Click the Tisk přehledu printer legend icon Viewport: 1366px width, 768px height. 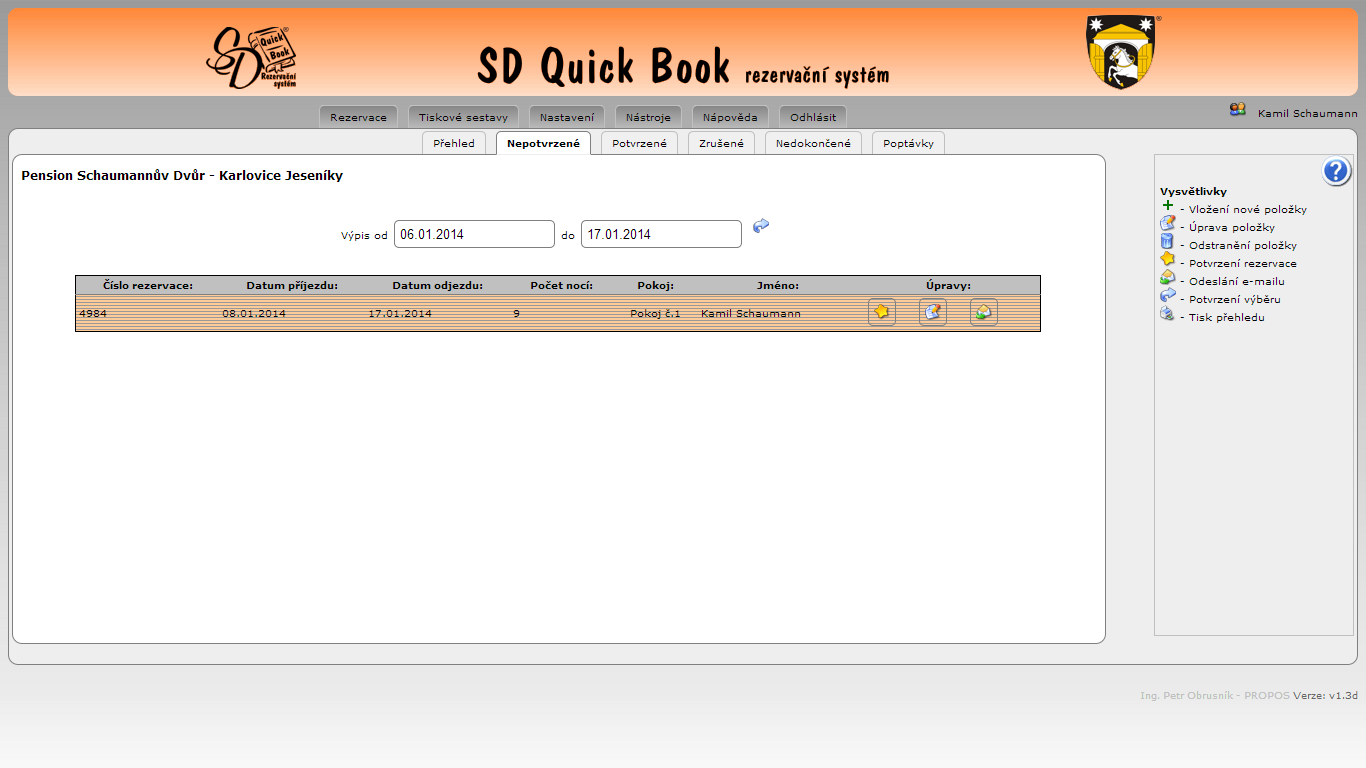coord(1167,313)
